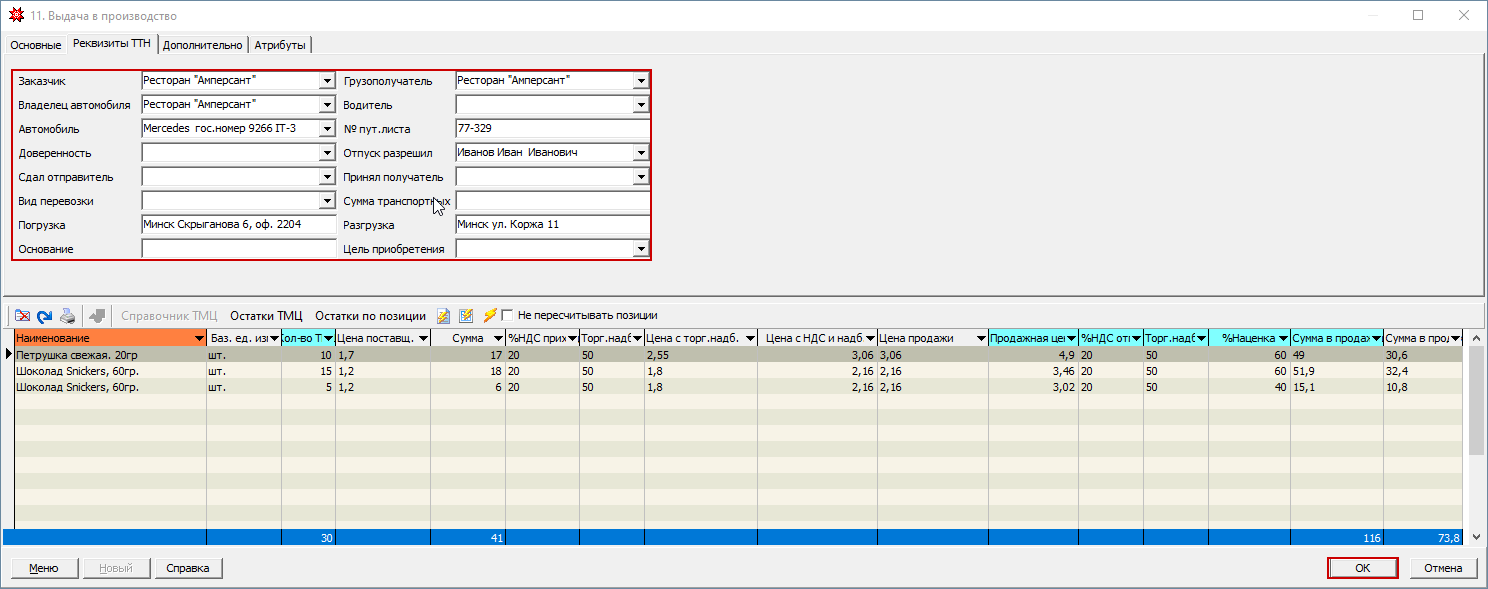The width and height of the screenshot is (1488, 589).
Task: Click the blue refresh arrow icon
Action: 44,316
